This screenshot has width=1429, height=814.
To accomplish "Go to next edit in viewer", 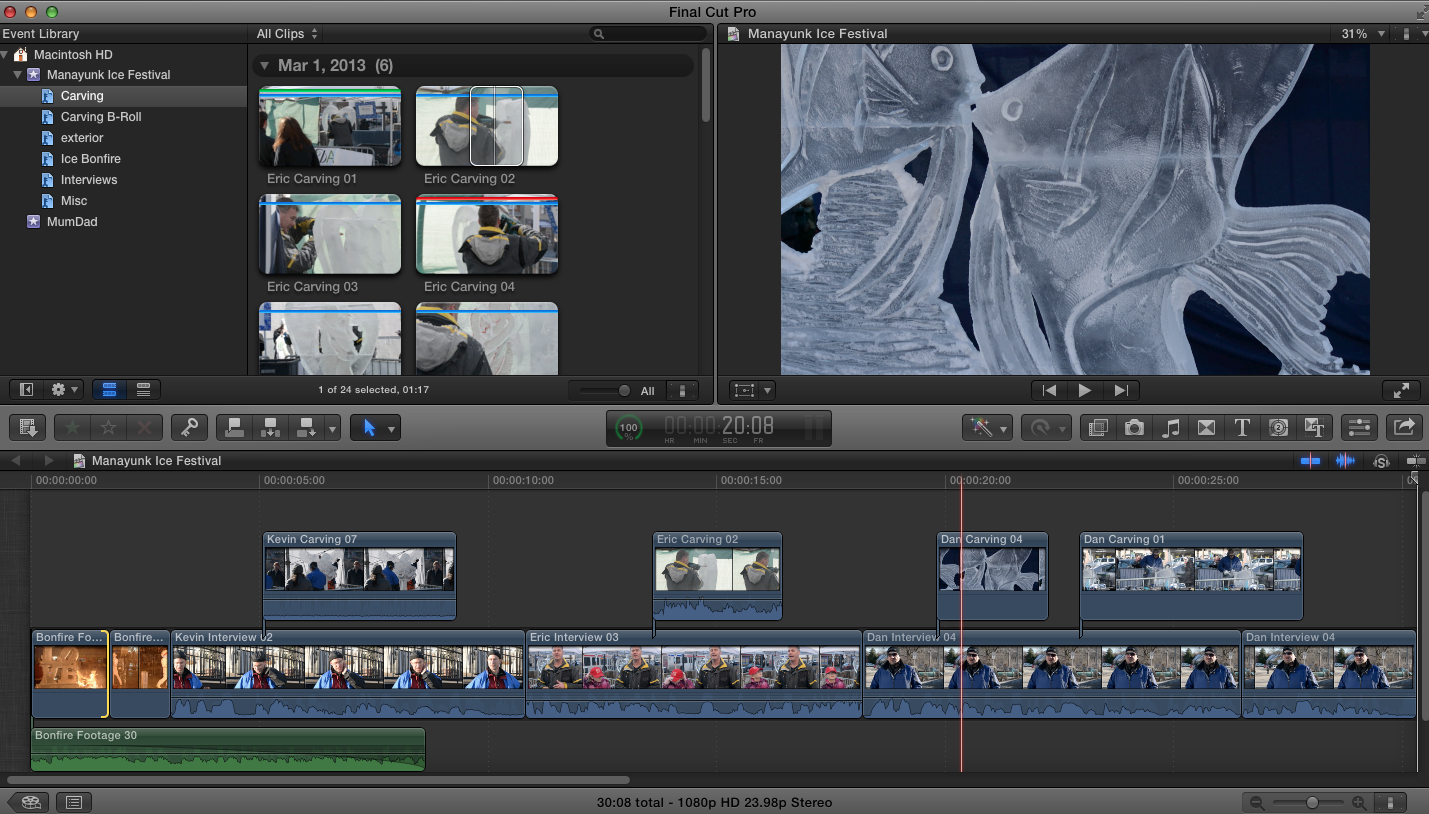I will 1121,390.
